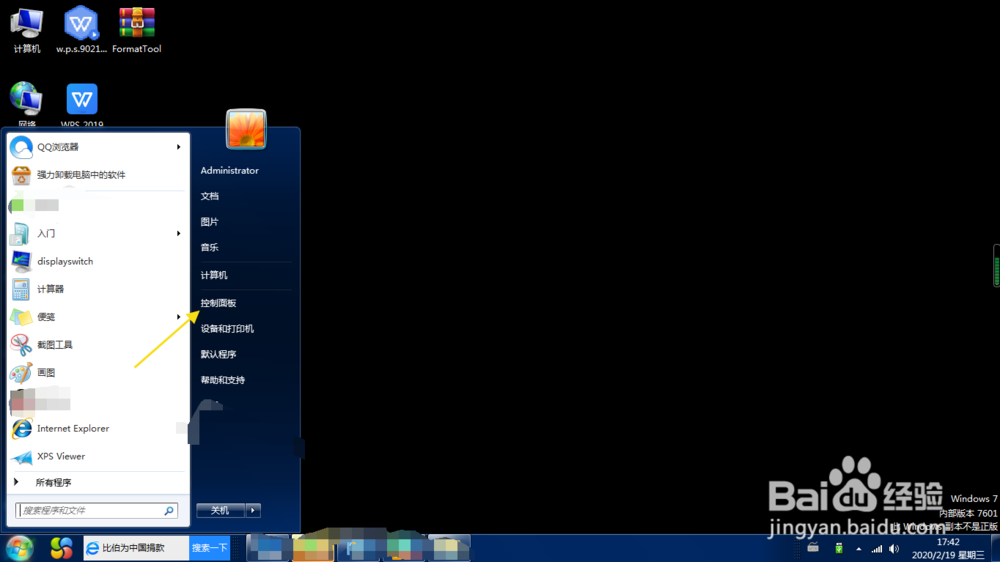The width and height of the screenshot is (1000, 562).
Task: Open the volume speaker tray icon
Action: pos(894,549)
